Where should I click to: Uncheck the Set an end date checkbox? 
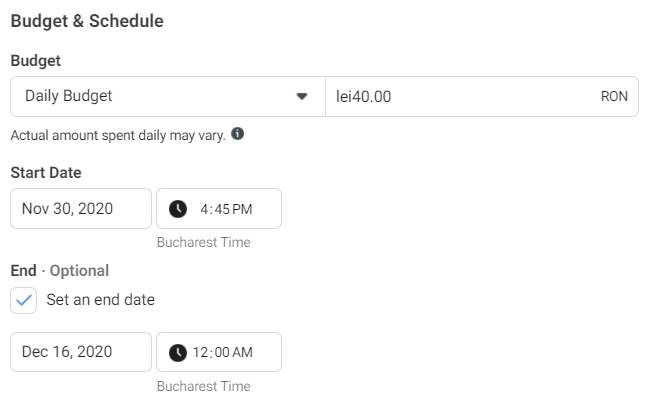point(24,300)
